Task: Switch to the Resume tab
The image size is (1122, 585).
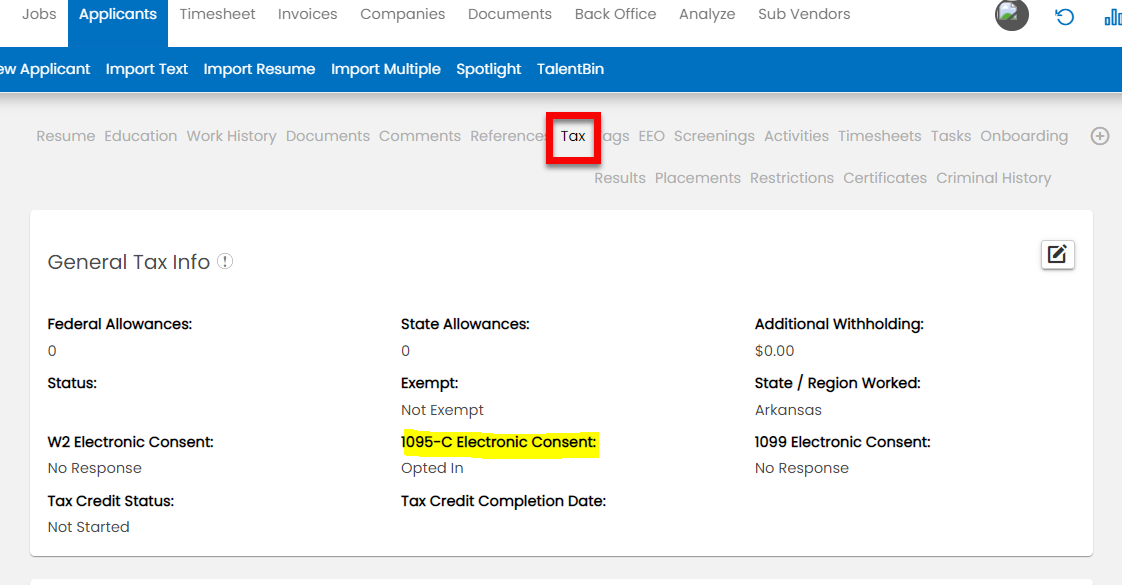Action: pyautogui.click(x=66, y=136)
